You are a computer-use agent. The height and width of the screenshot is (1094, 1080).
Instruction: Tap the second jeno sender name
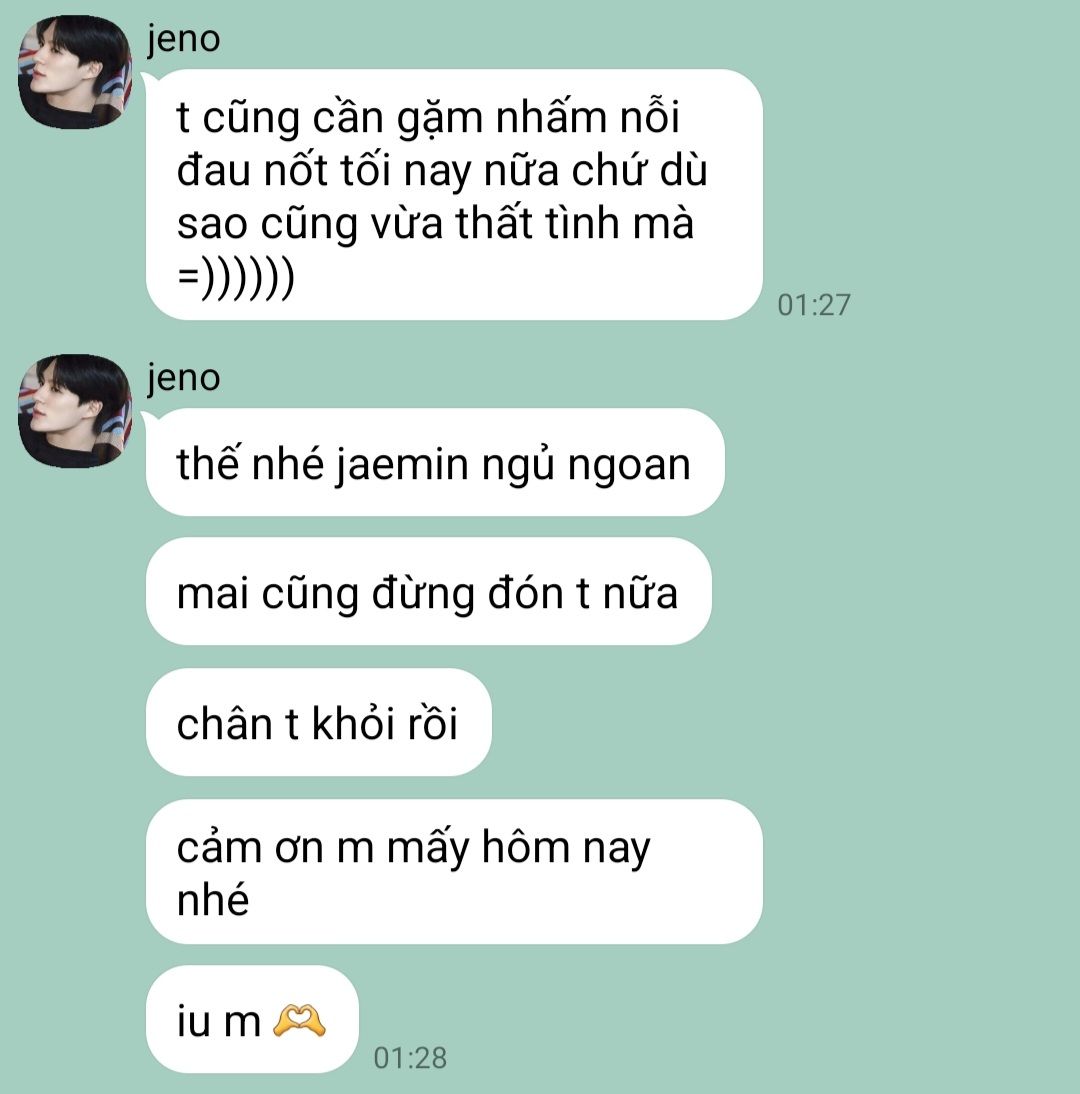183,378
